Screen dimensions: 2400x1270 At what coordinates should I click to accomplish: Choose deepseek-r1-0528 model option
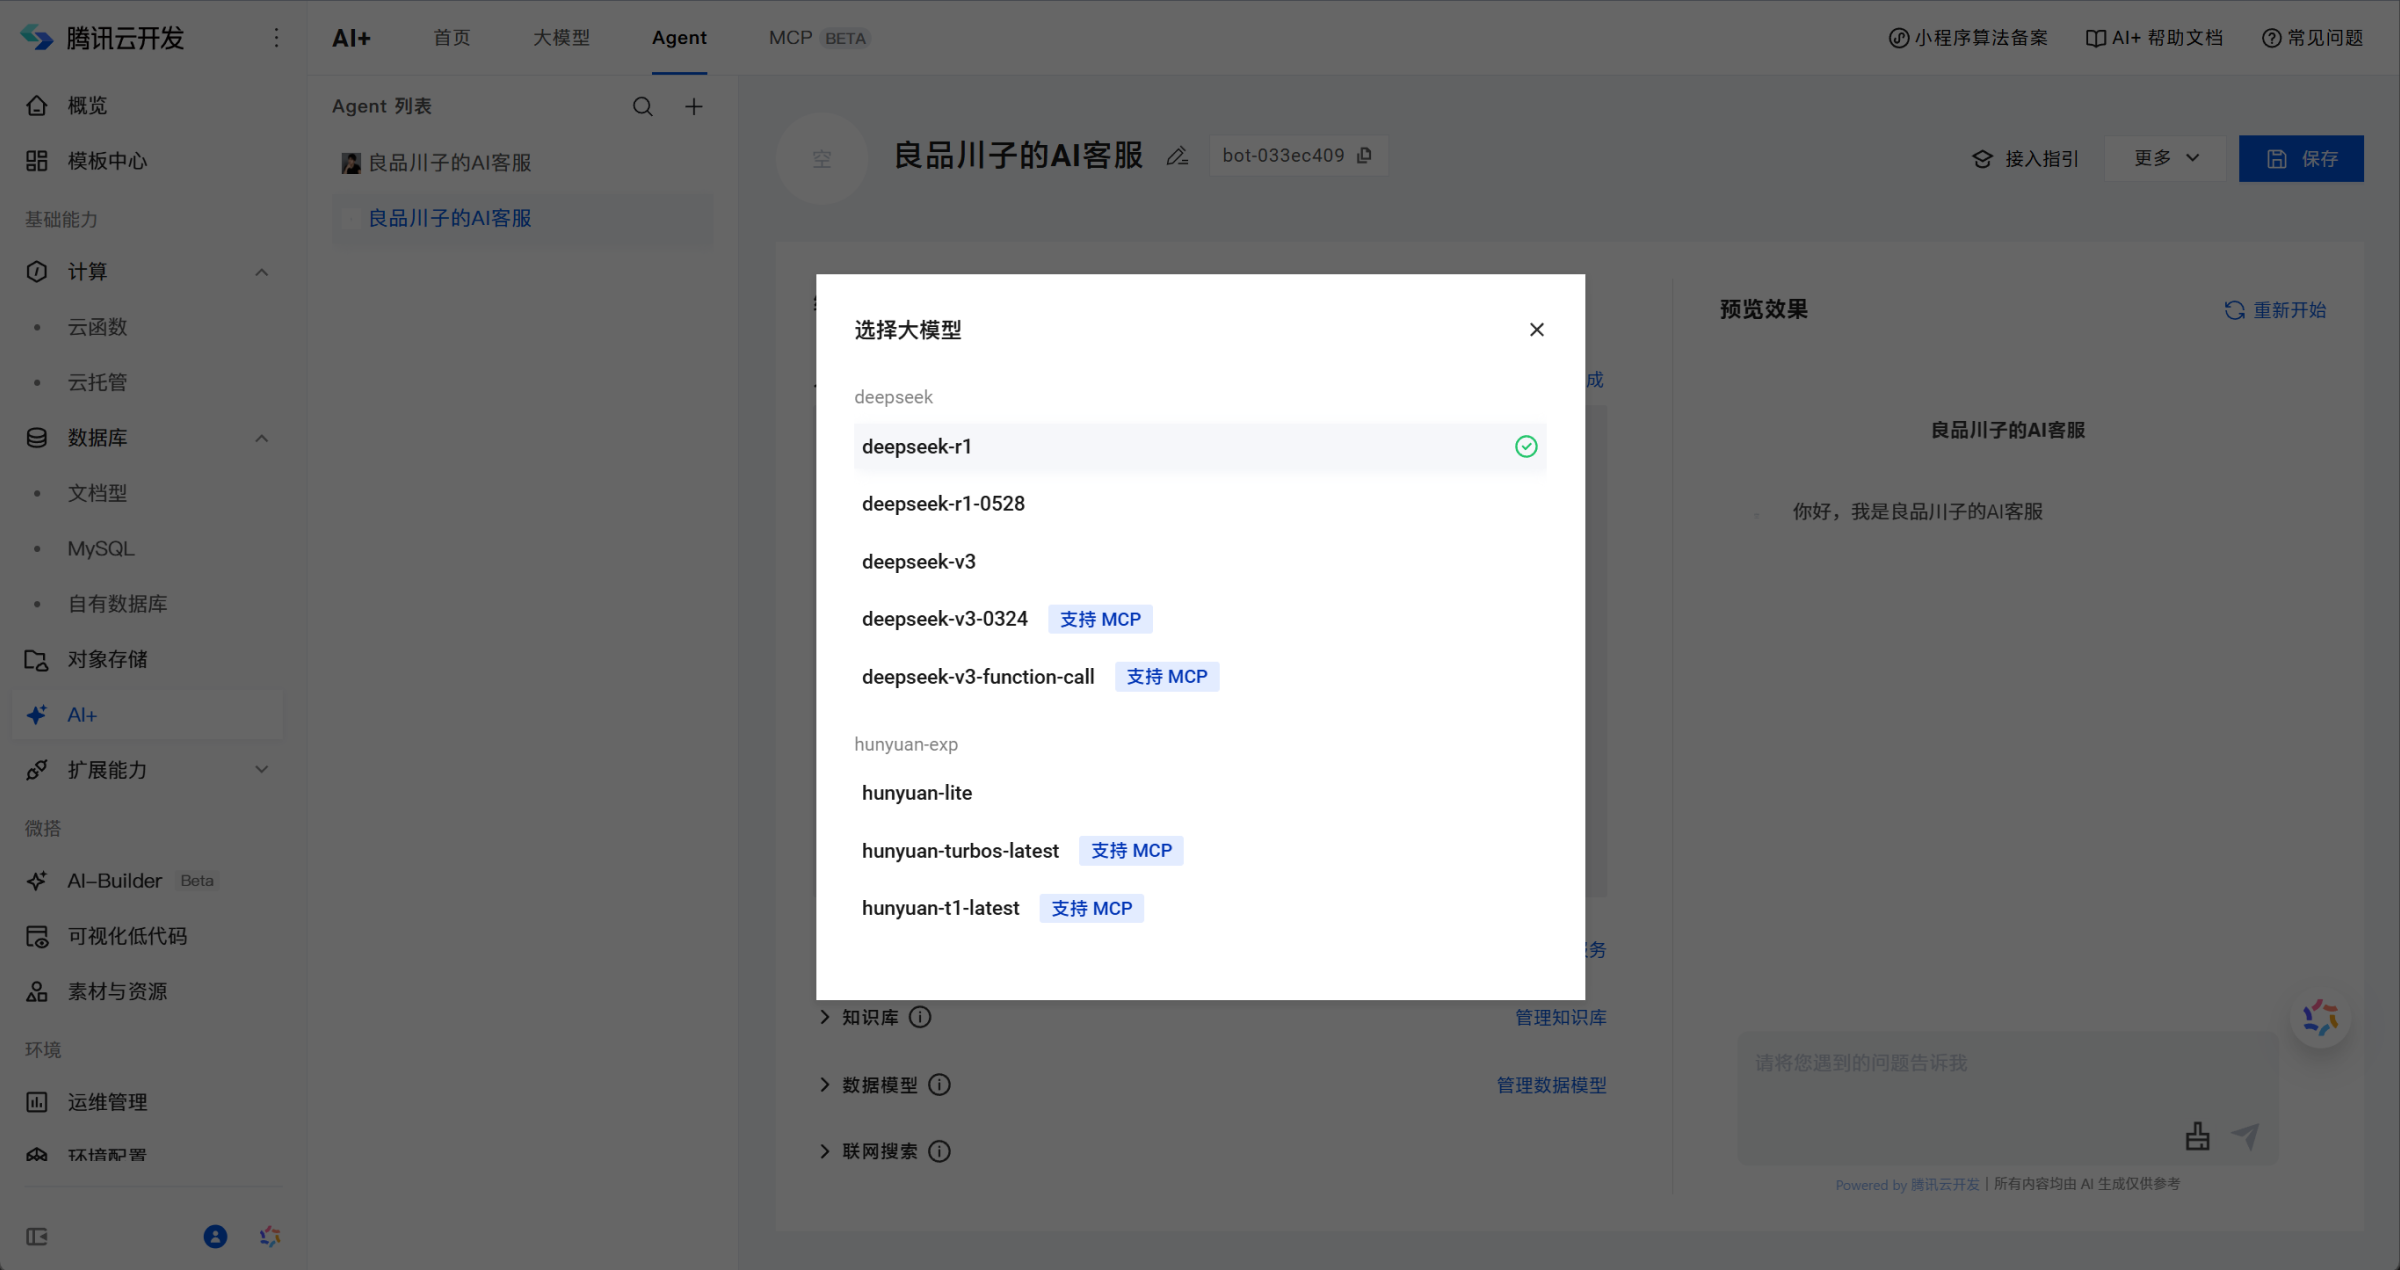(1200, 504)
